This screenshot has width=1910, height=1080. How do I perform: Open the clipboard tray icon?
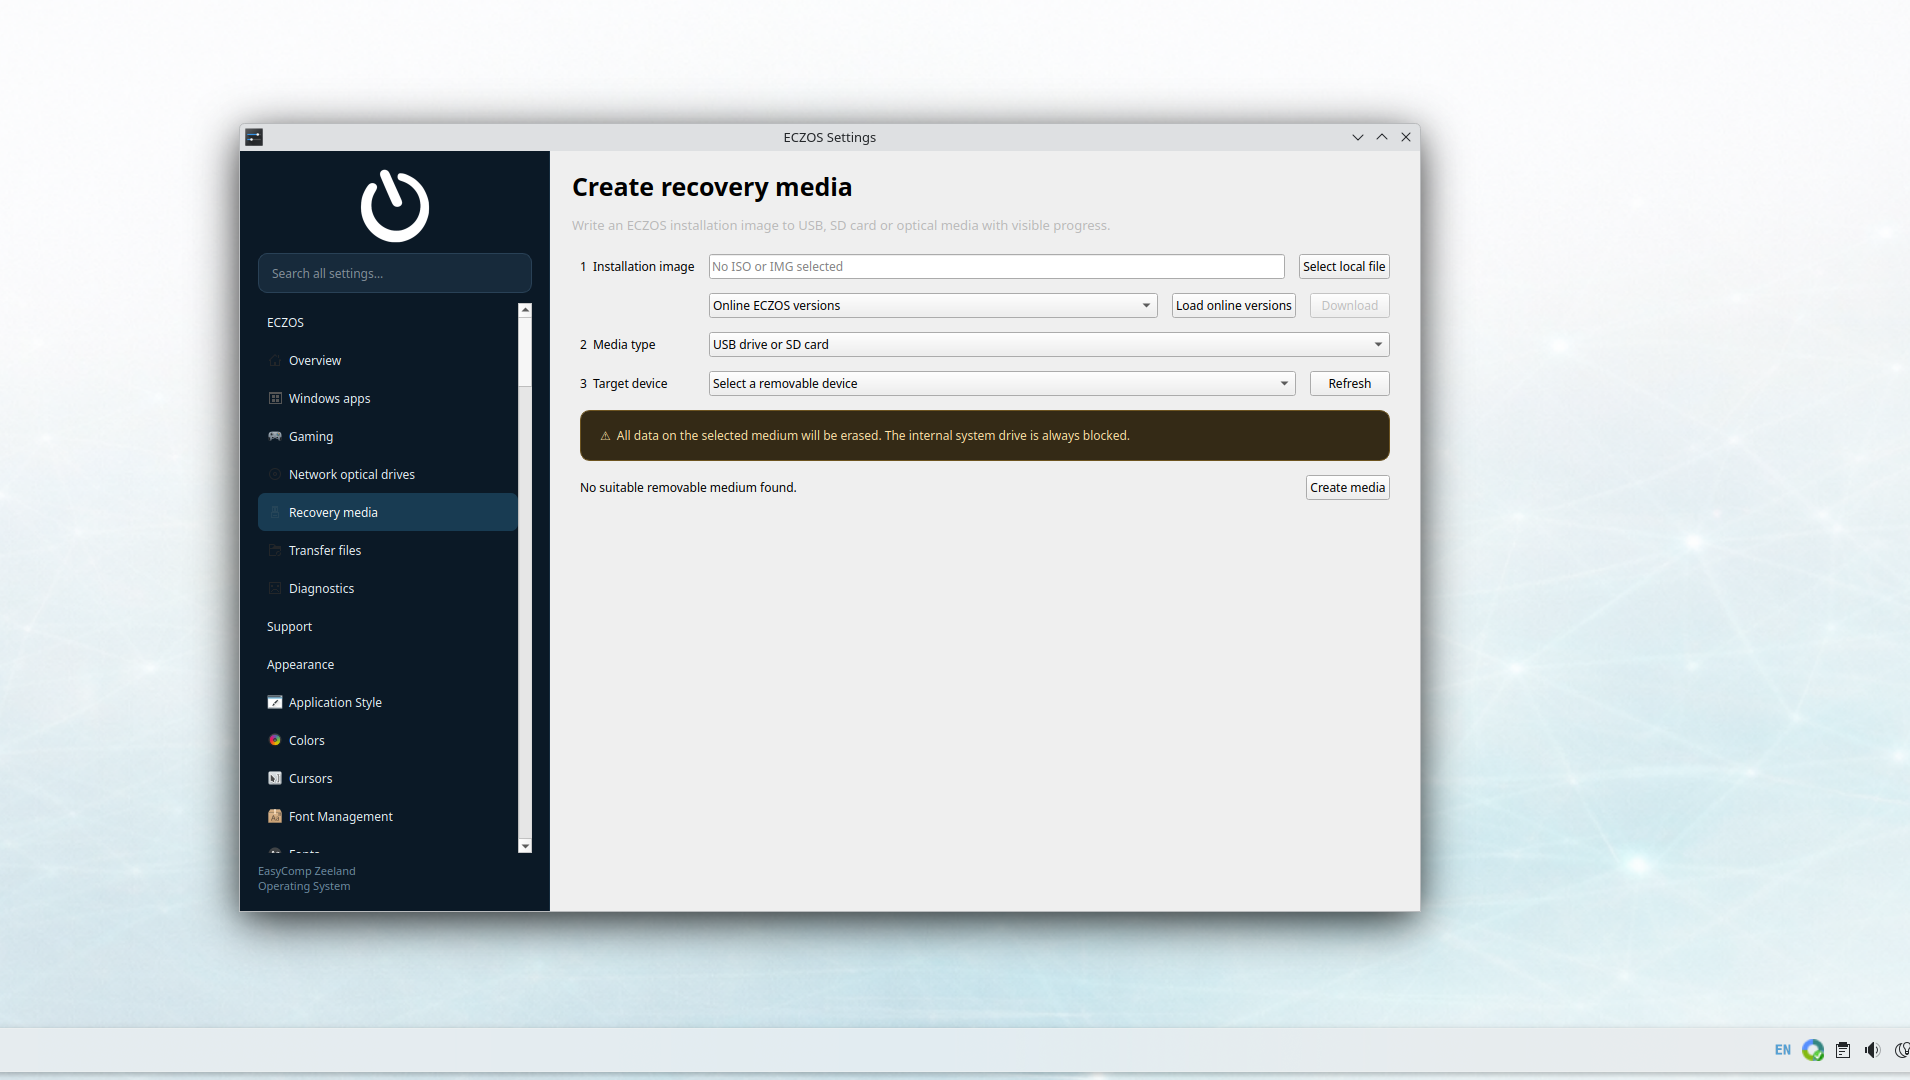(1843, 1050)
